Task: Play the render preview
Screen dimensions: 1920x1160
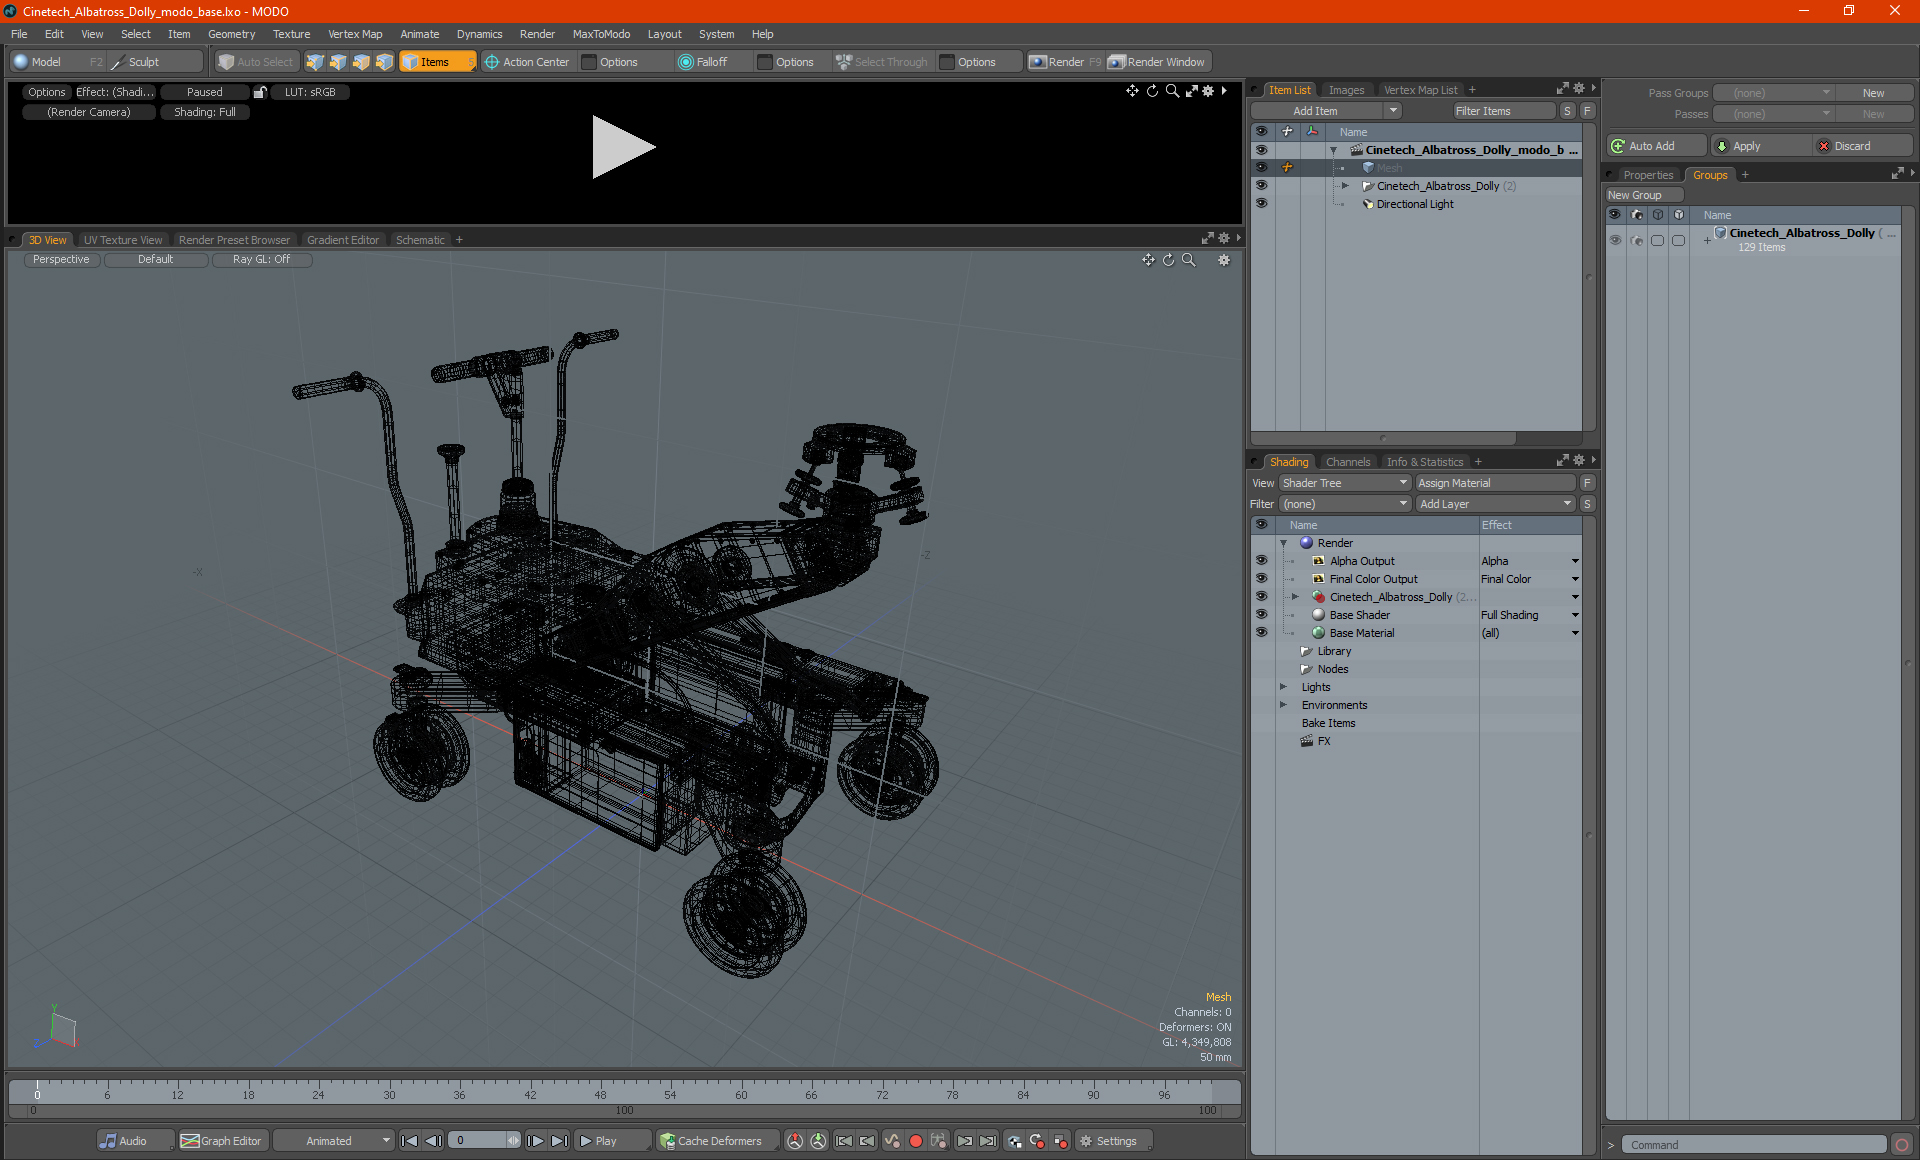Action: tap(622, 147)
